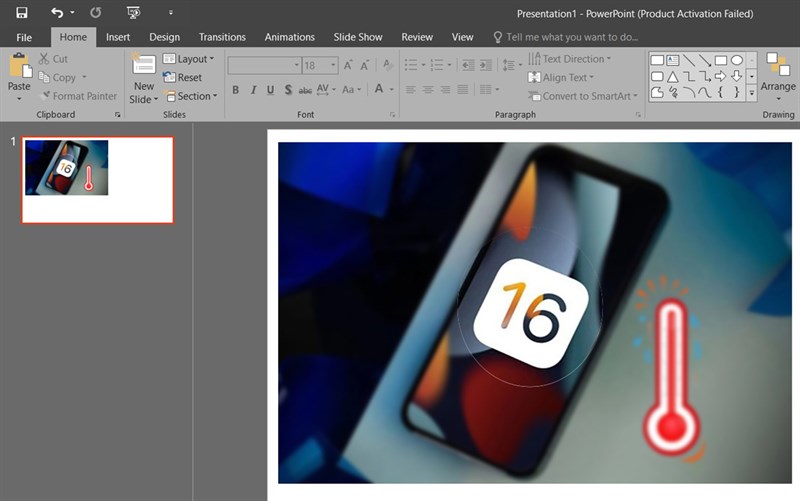
Task: Click the Cut button
Action: pos(54,59)
